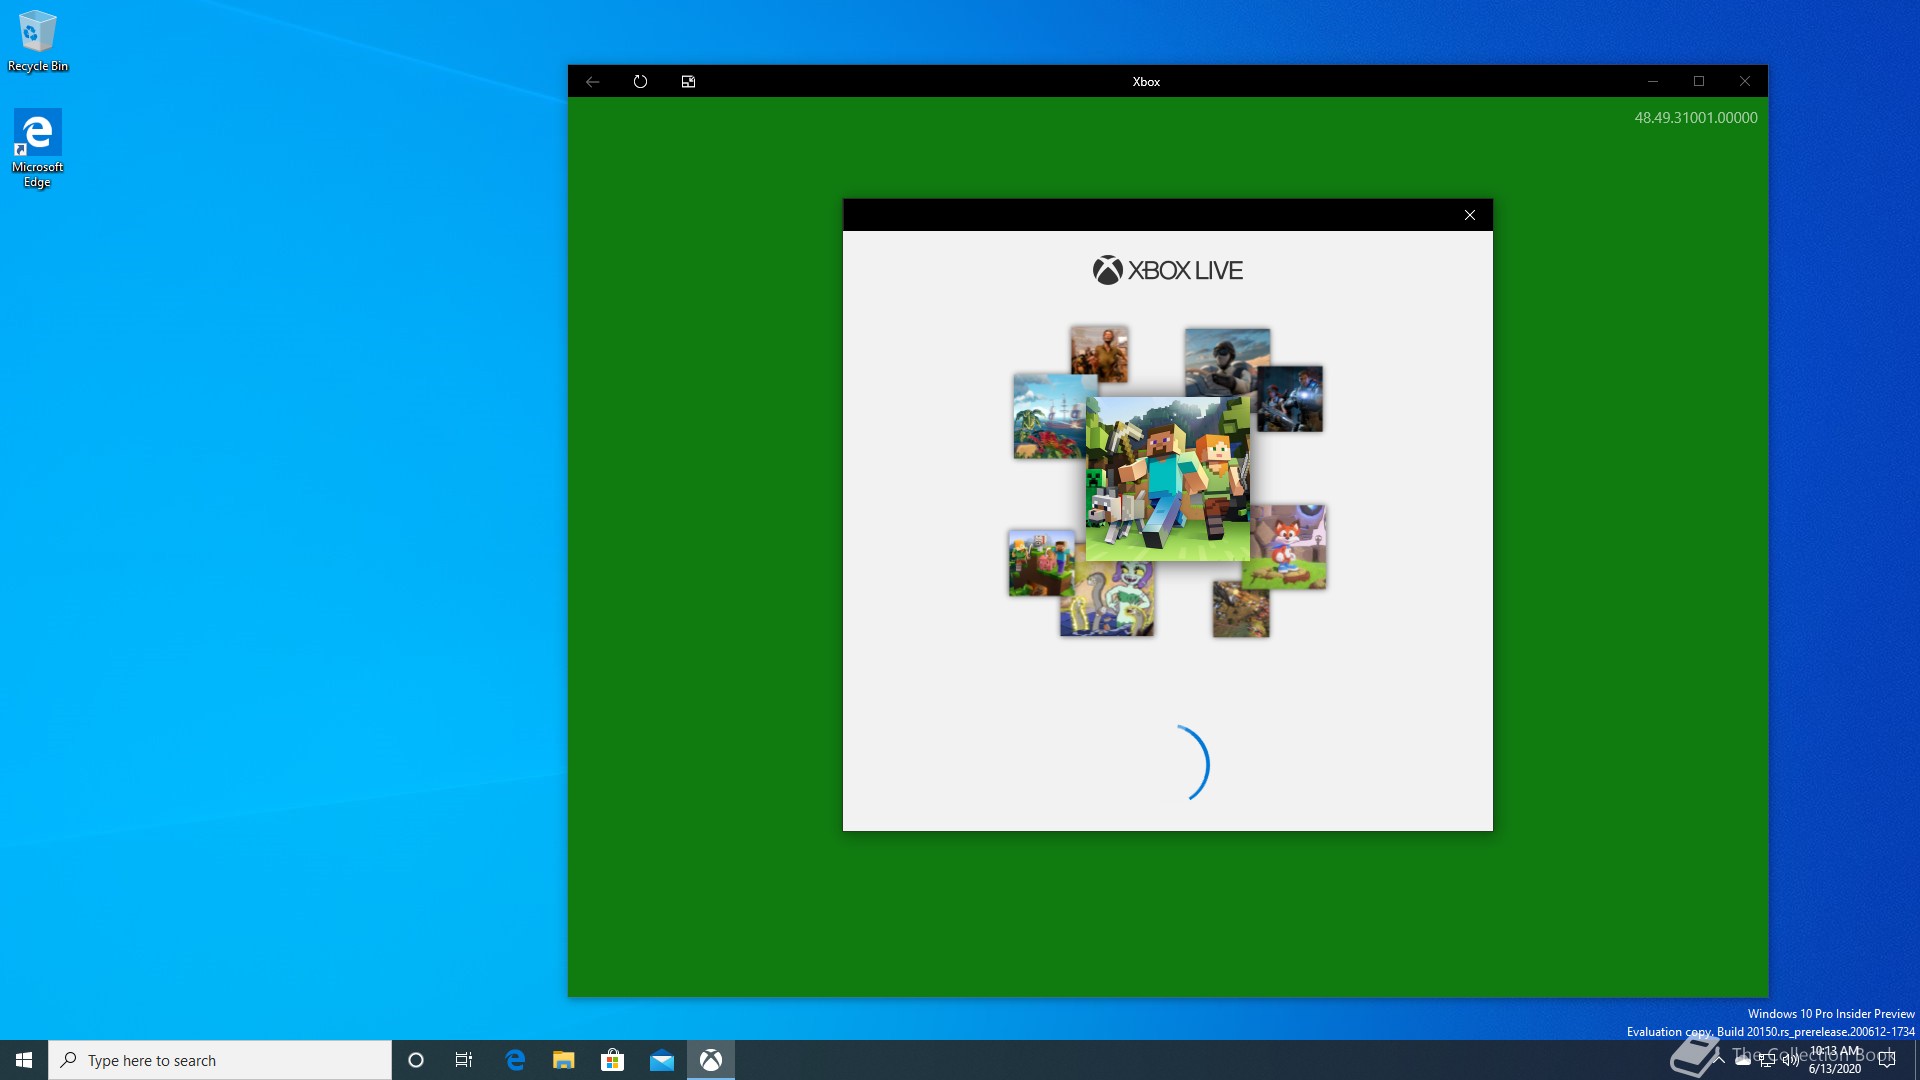Open the network icon in the system tray
This screenshot has height=1080, width=1920.
[1767, 1060]
